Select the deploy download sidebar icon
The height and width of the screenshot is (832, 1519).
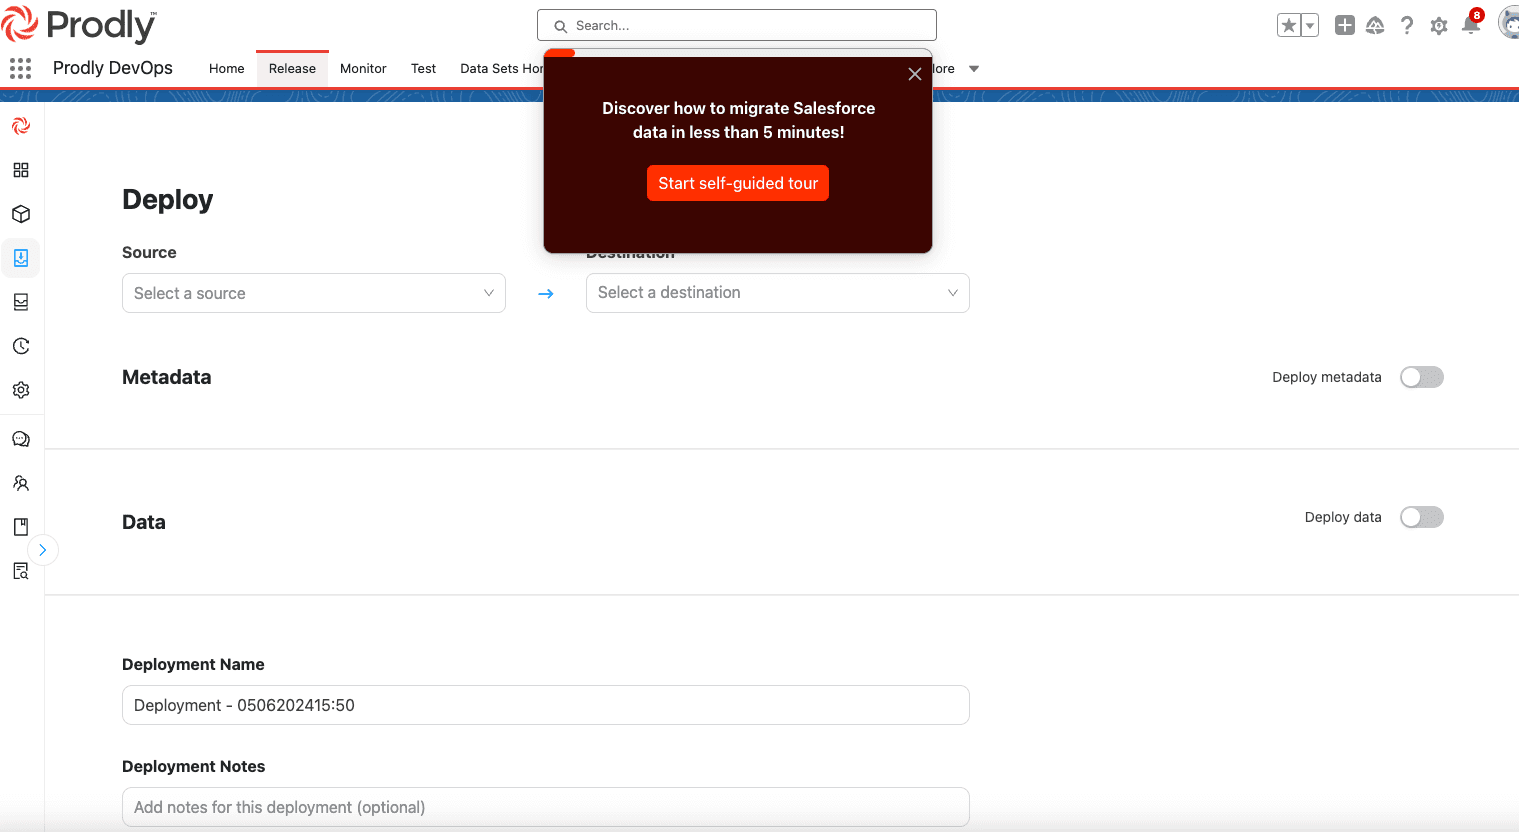pyautogui.click(x=21, y=258)
